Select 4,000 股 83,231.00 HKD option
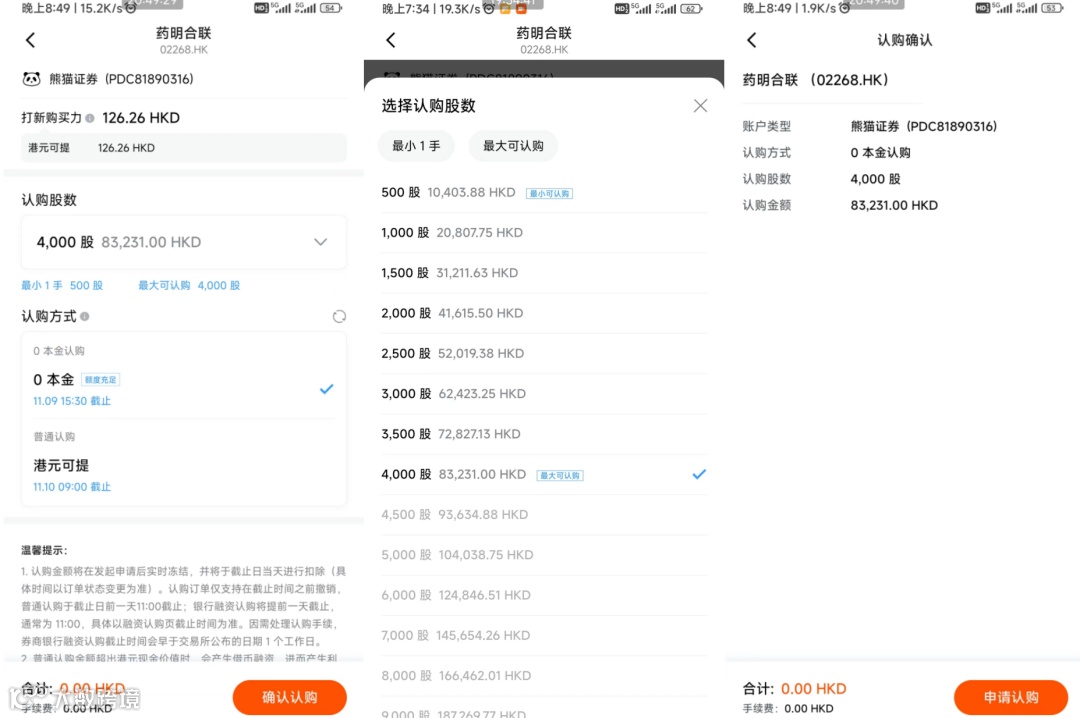The height and width of the screenshot is (718, 1080). tap(544, 475)
